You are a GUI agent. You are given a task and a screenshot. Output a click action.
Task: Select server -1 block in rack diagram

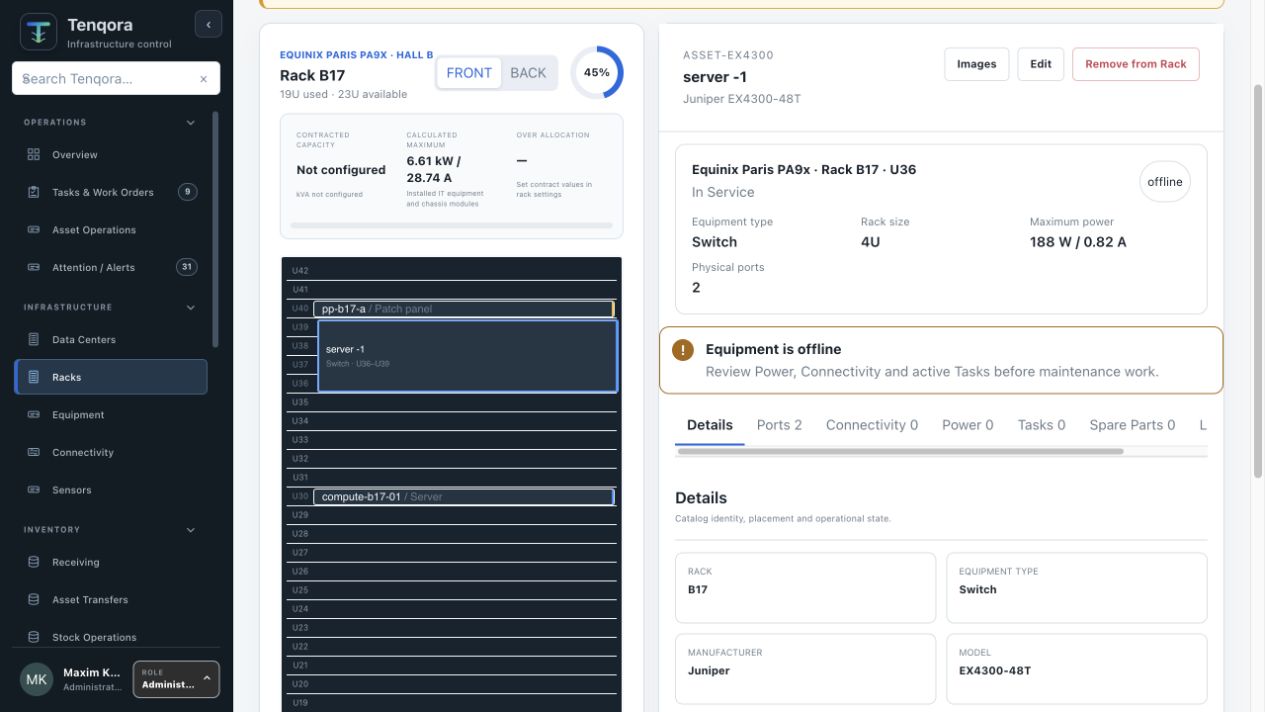click(x=468, y=356)
